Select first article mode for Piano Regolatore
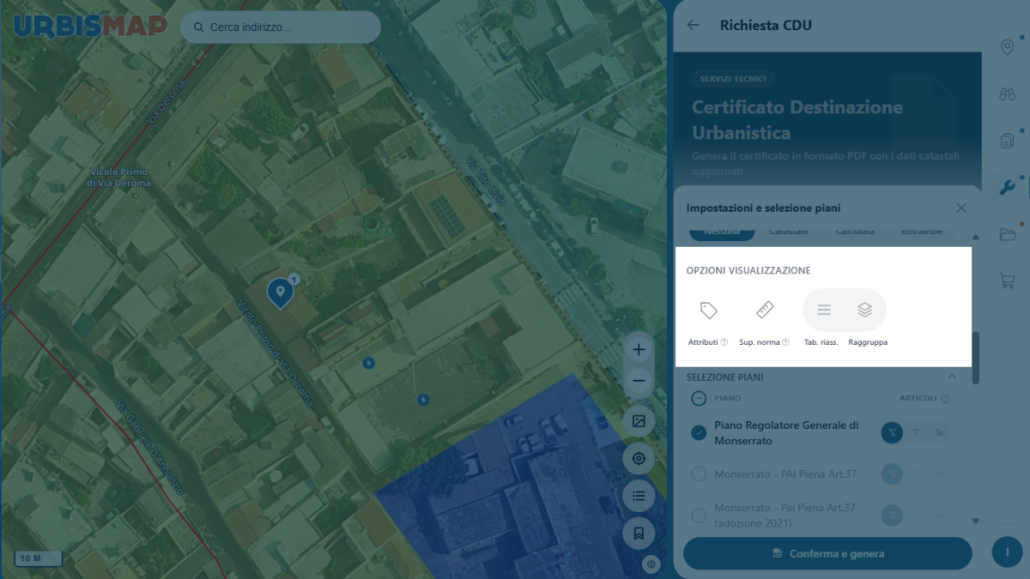The image size is (1030, 579). [891, 432]
